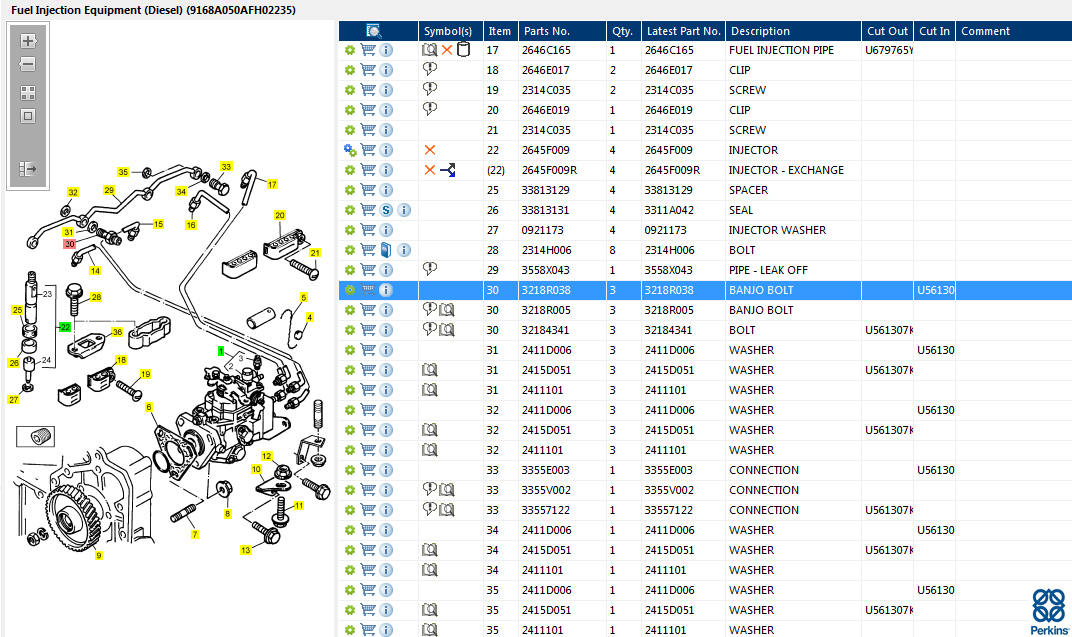Viewport: 1072px width, 637px height.
Task: Click callout 9 near the gear
Action: click(x=98, y=556)
